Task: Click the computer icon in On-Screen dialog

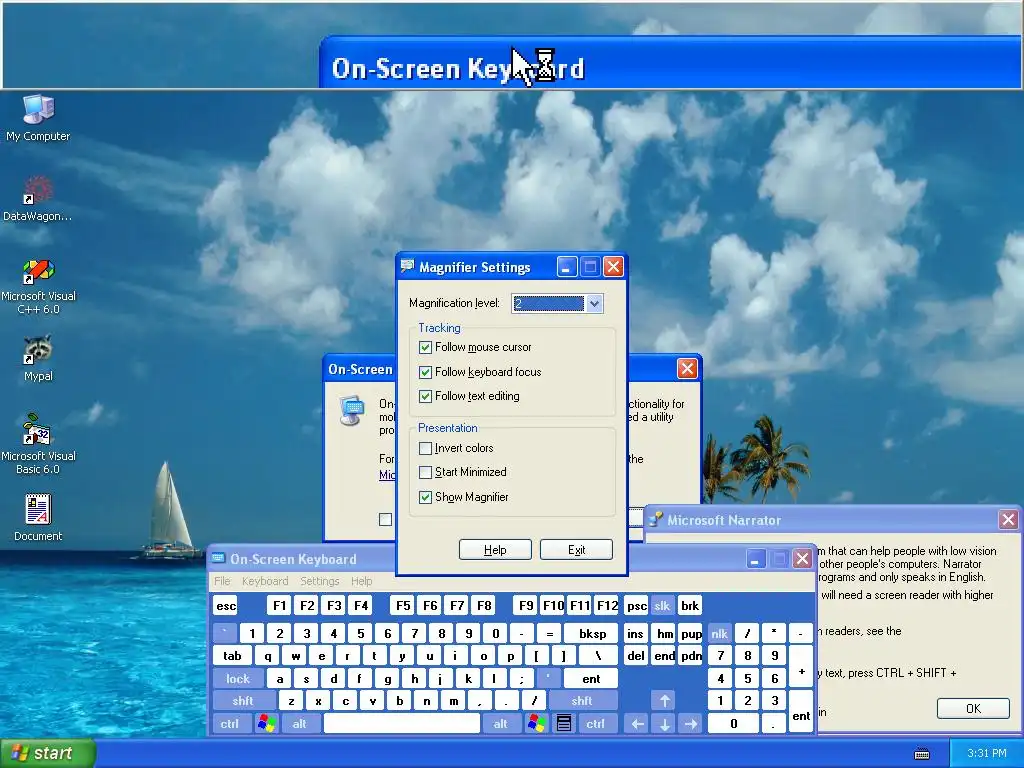Action: (352, 411)
